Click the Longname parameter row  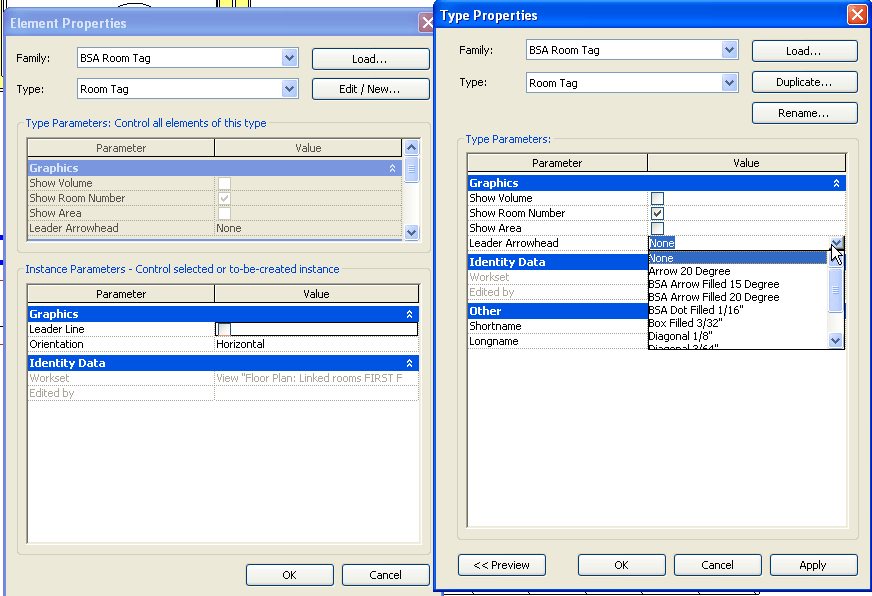click(558, 341)
